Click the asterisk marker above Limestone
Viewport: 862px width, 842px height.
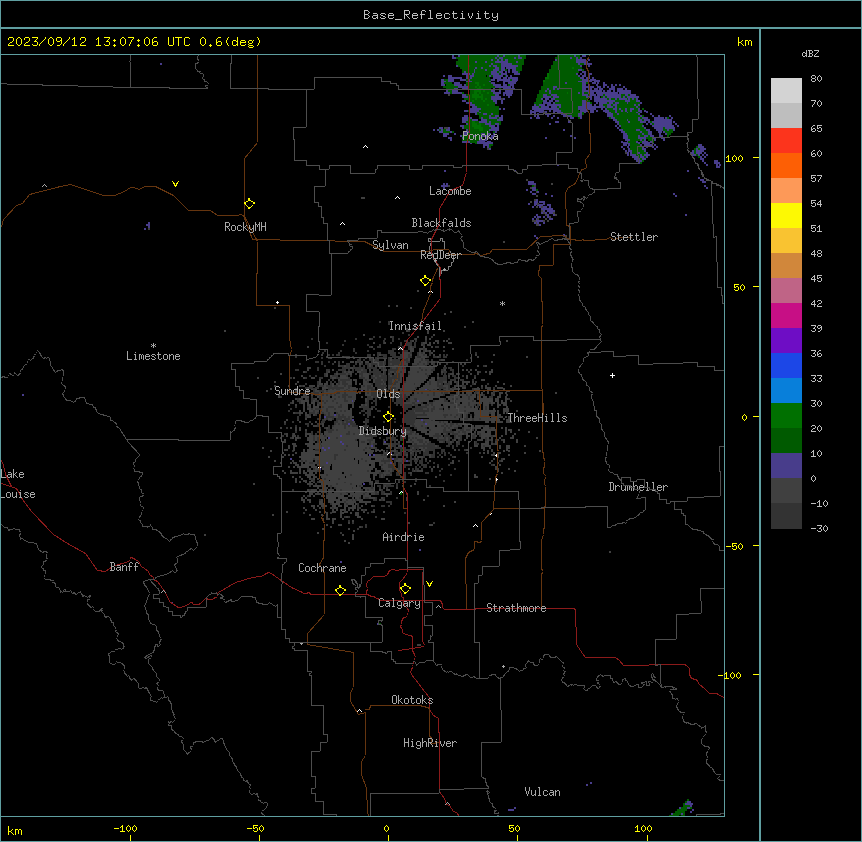153,346
